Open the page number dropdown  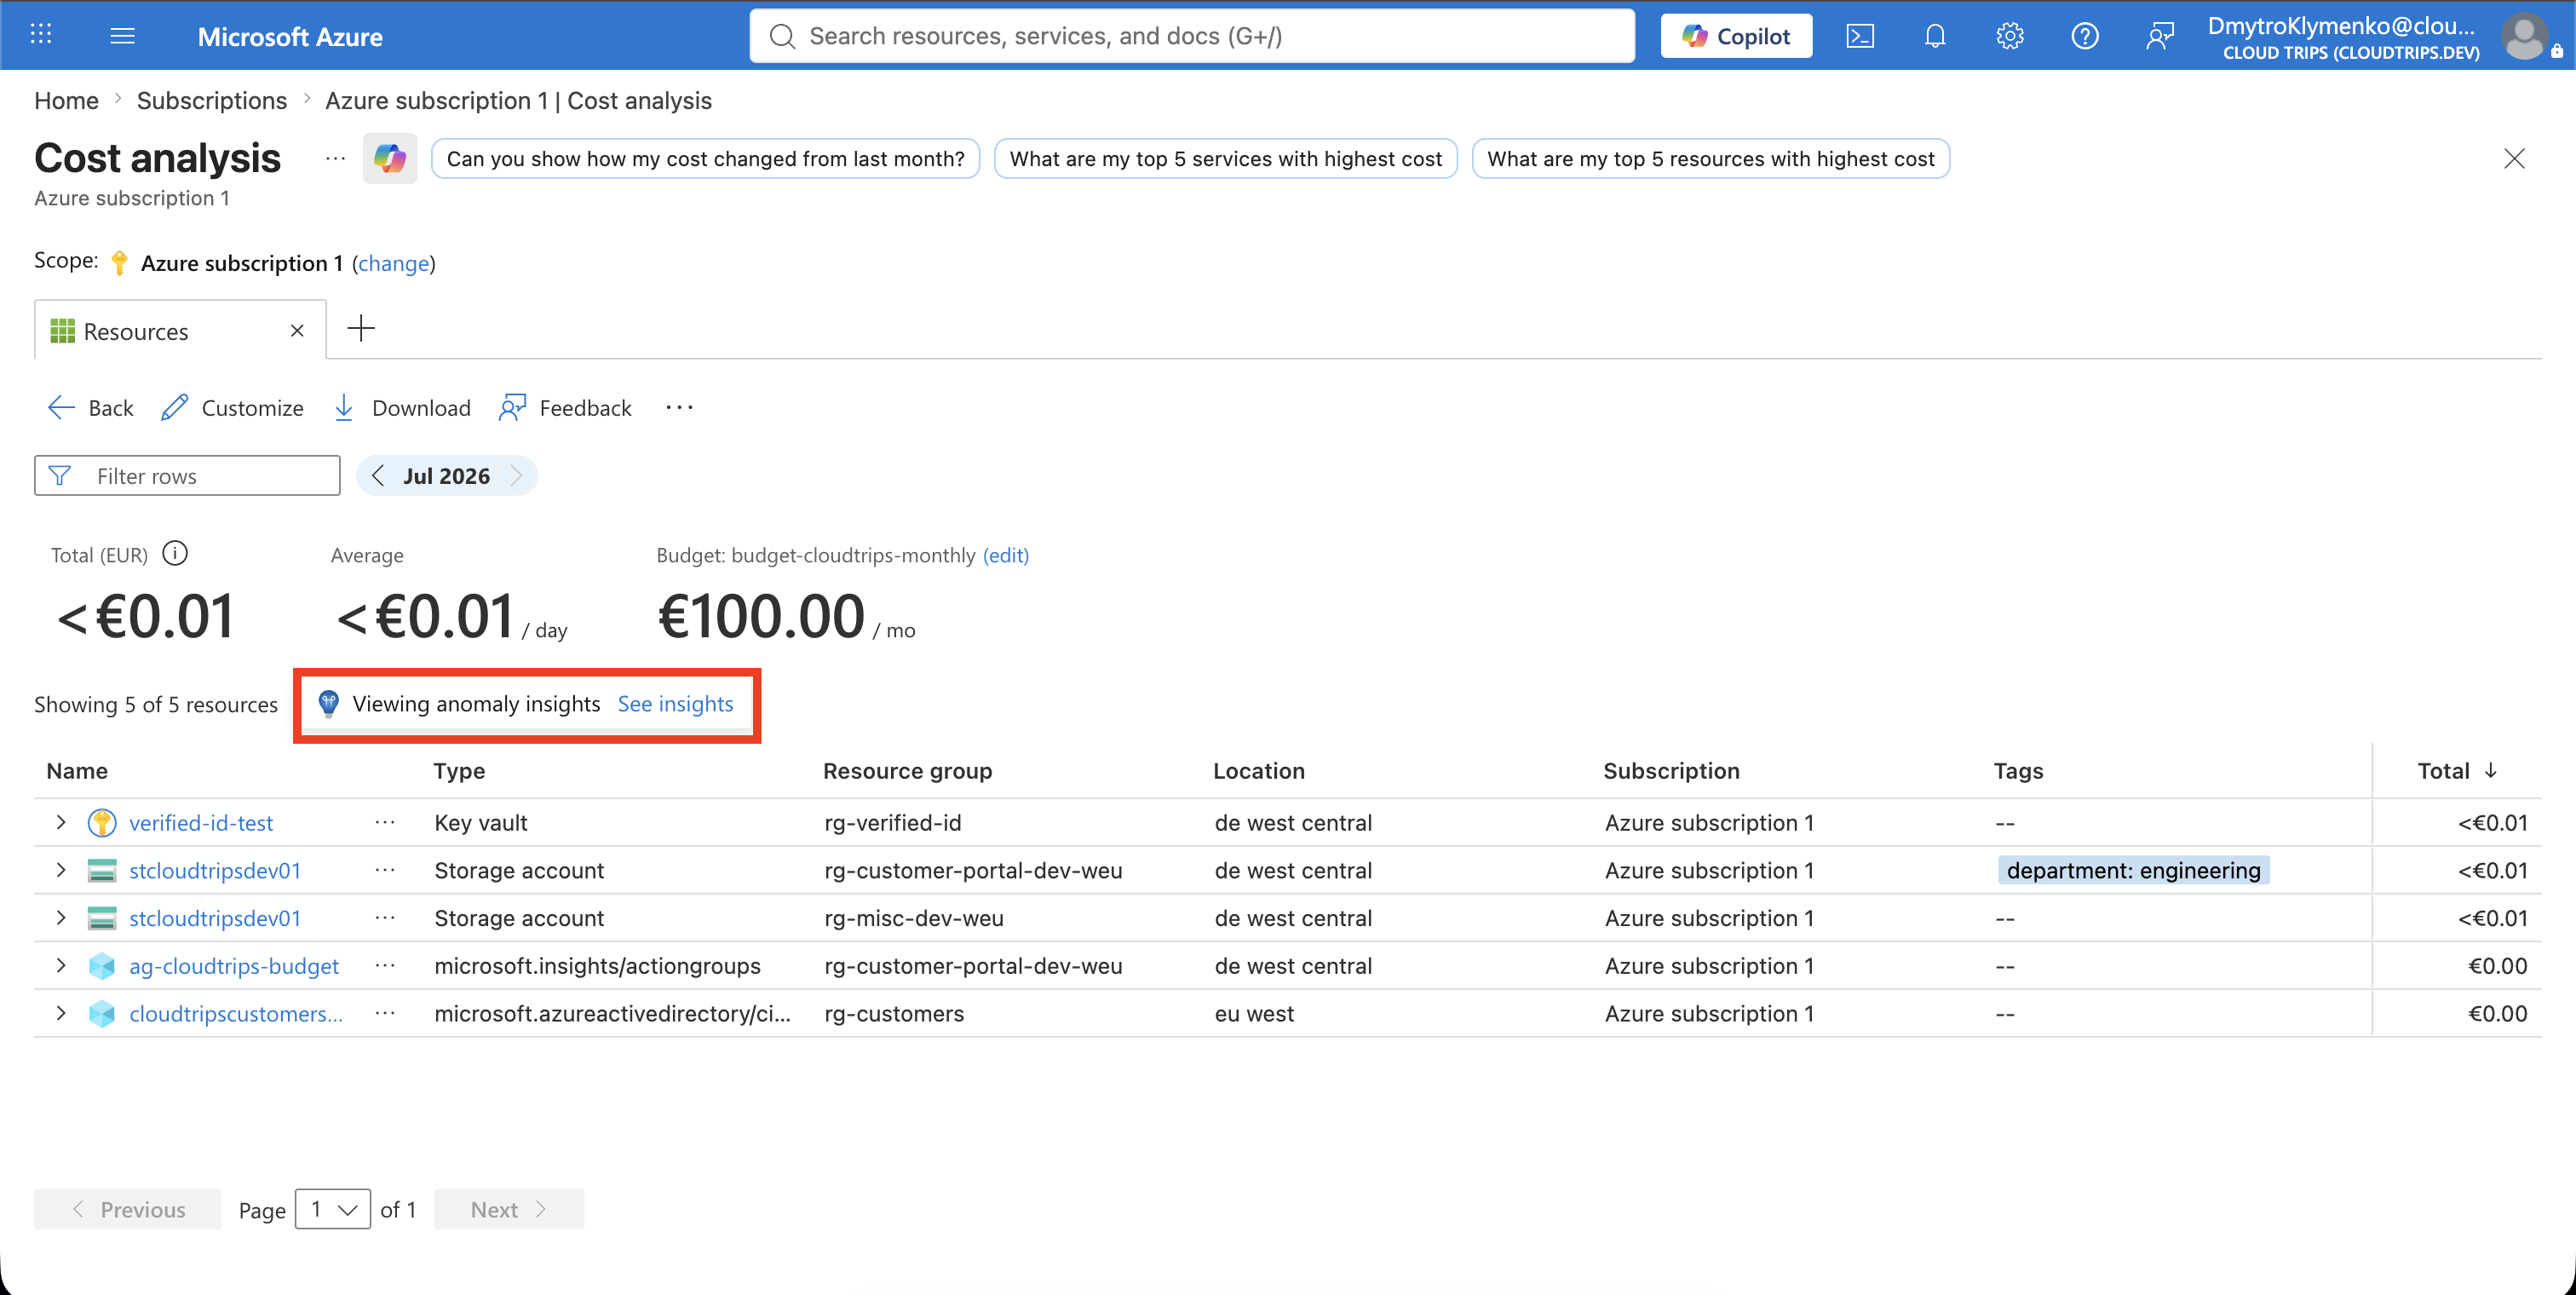click(x=333, y=1209)
